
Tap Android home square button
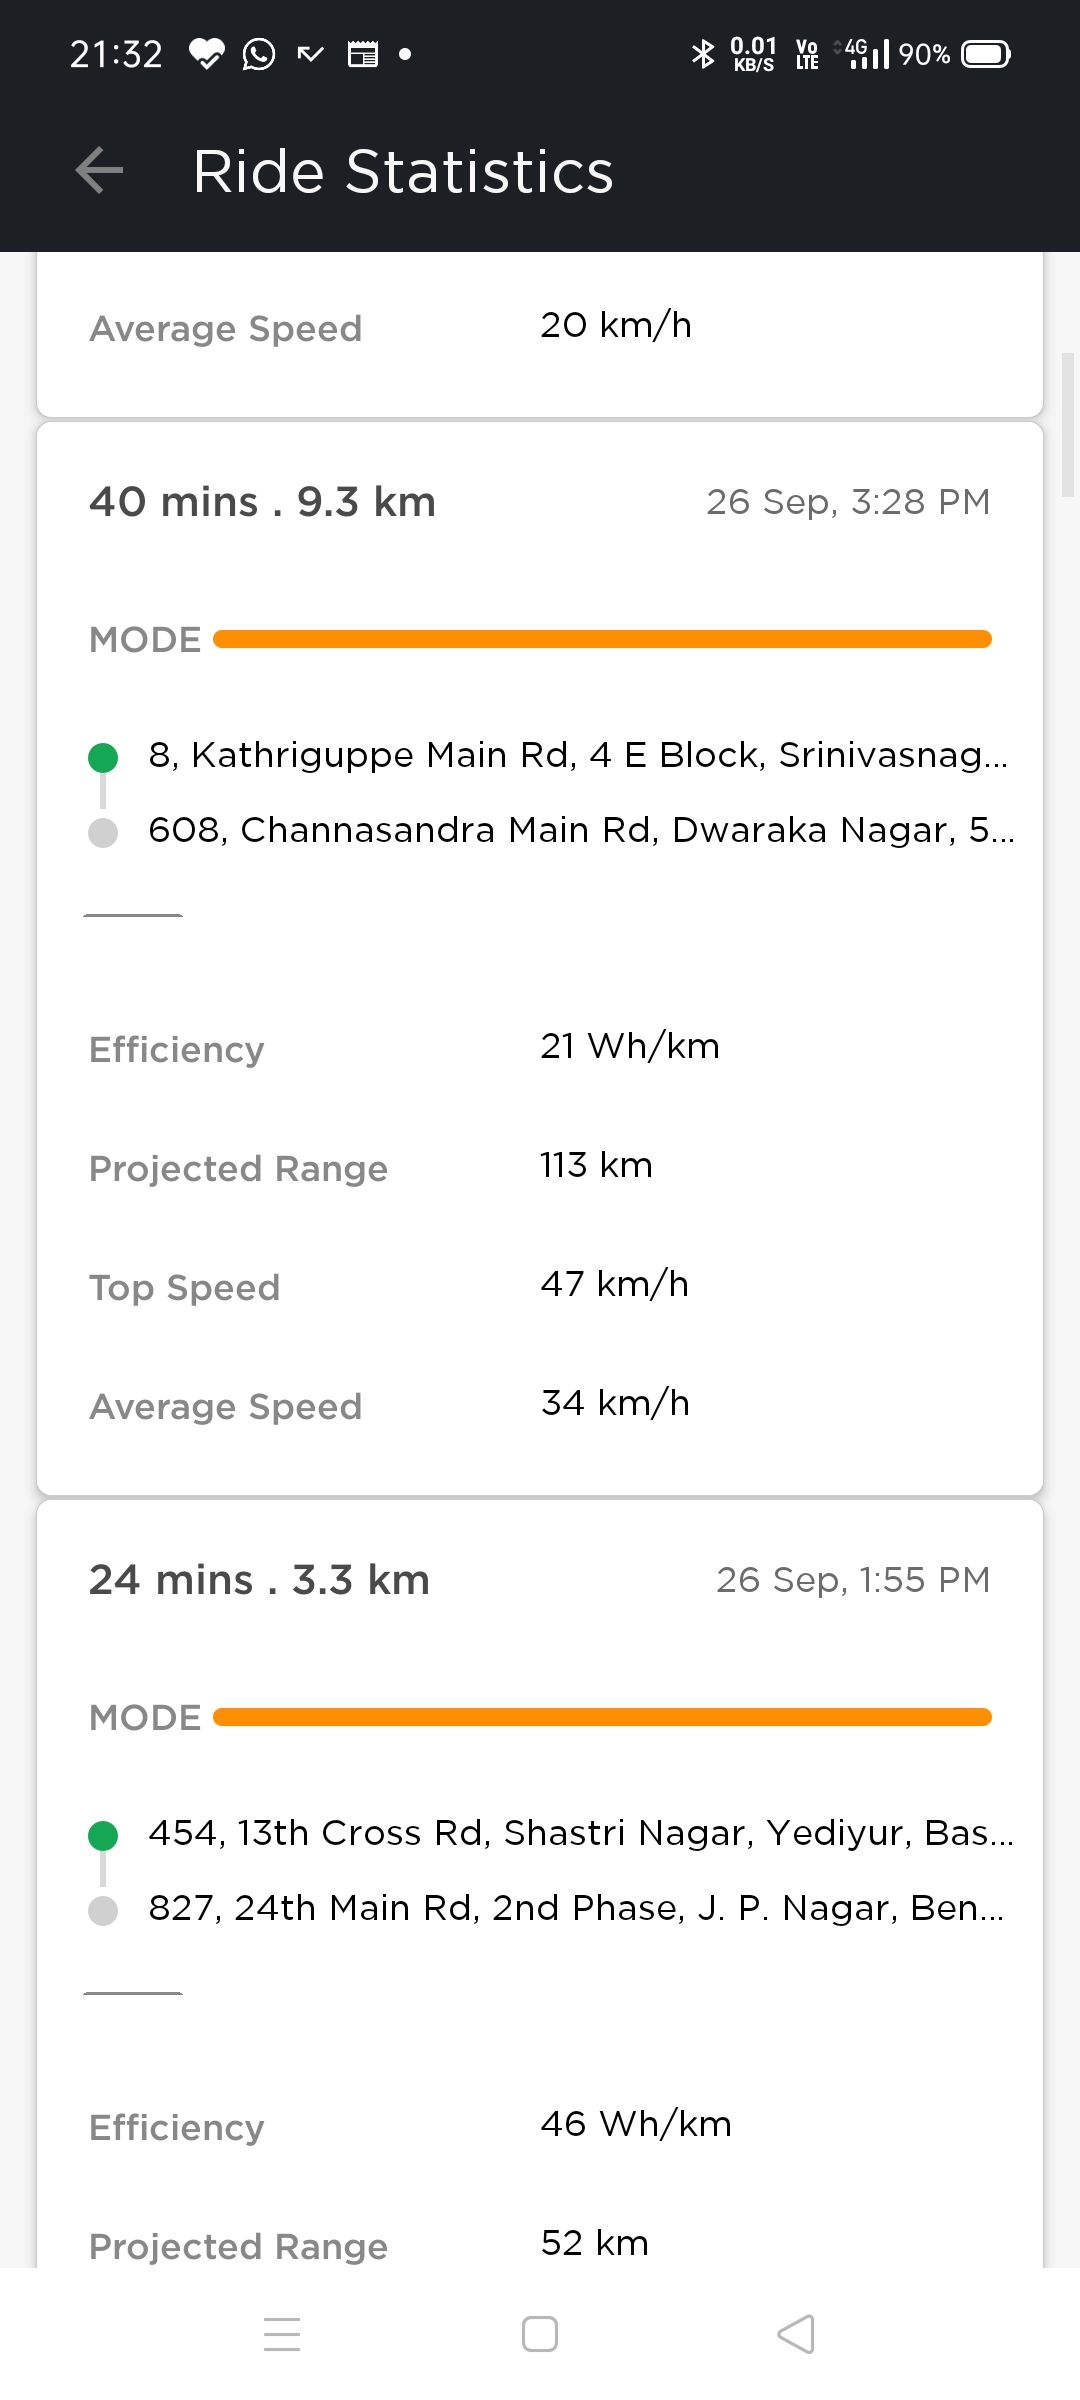pos(540,2334)
